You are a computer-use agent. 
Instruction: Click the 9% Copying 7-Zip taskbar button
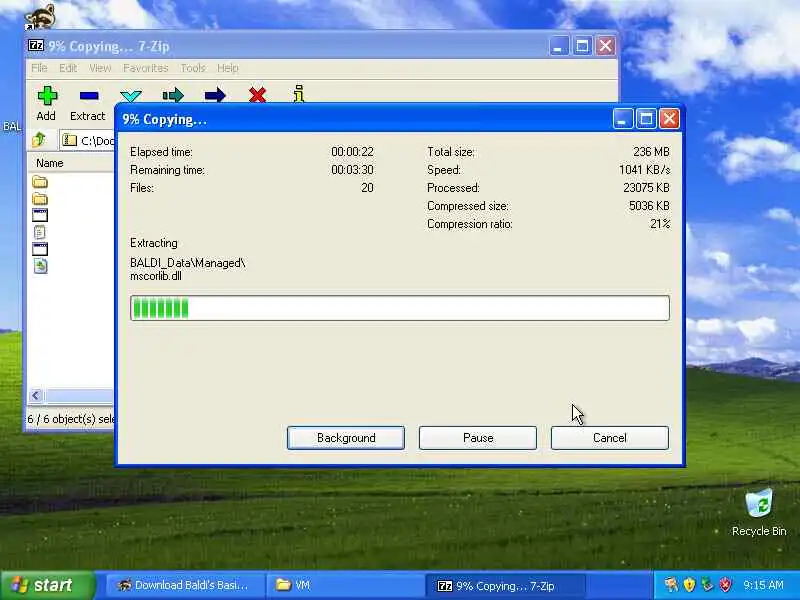point(504,586)
